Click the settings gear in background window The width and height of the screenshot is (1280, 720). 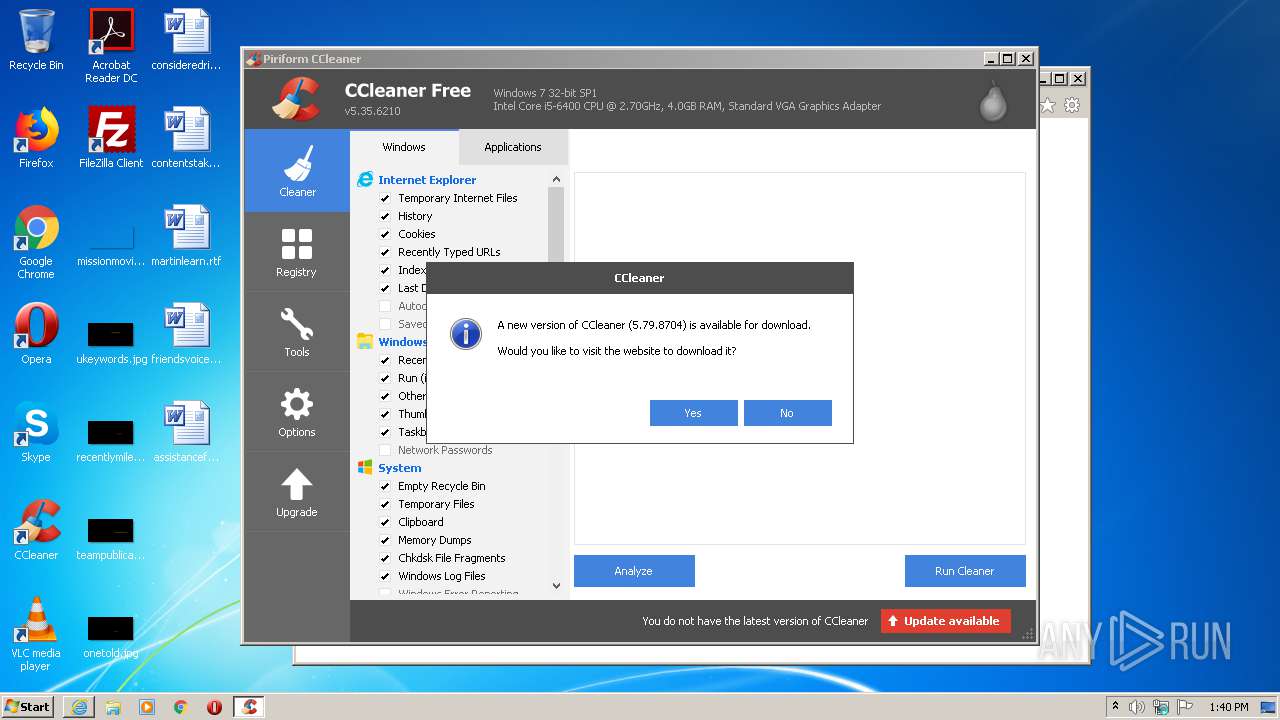tap(1072, 105)
